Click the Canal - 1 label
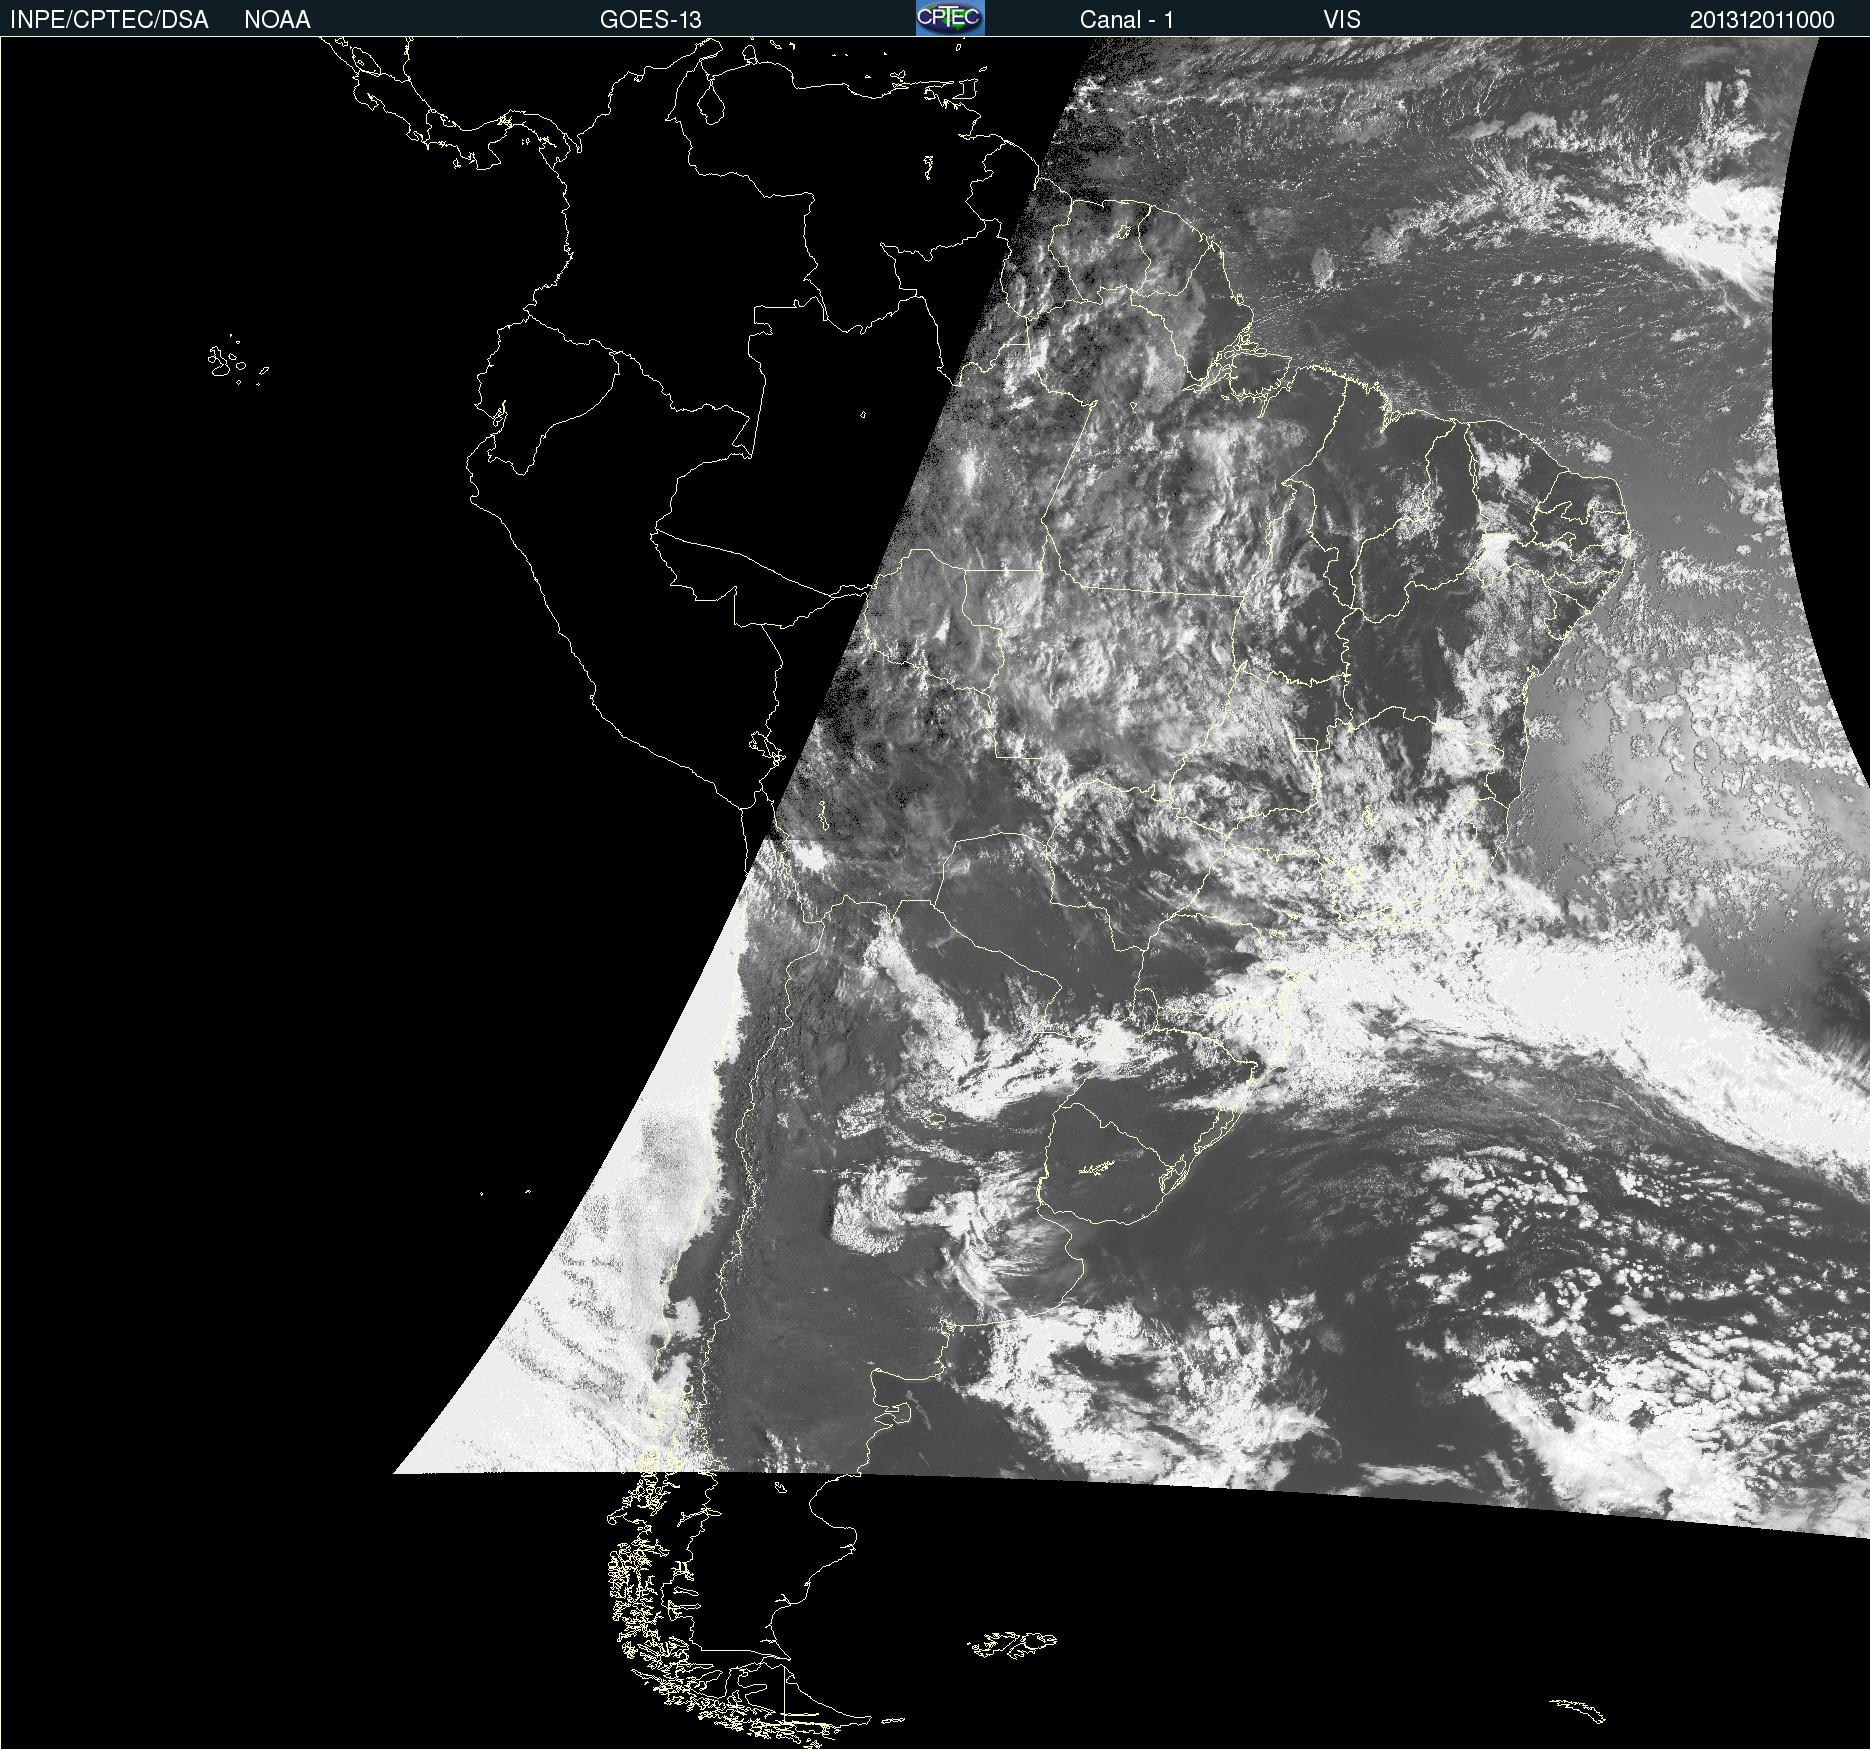Screen dimensions: 1870x1750 point(1126,20)
